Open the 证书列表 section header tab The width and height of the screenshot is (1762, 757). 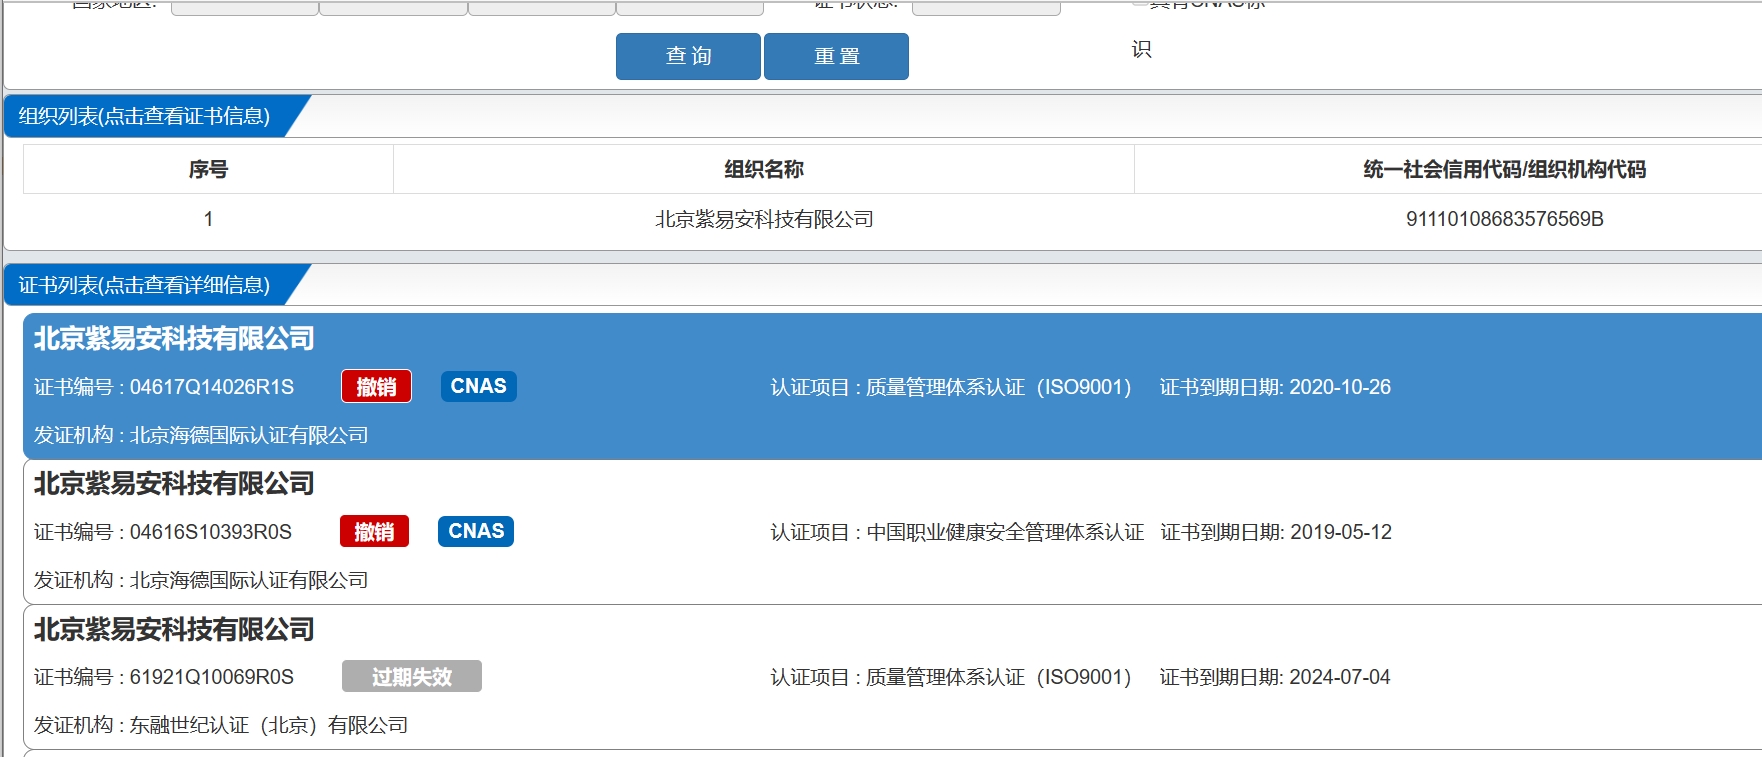[x=145, y=285]
